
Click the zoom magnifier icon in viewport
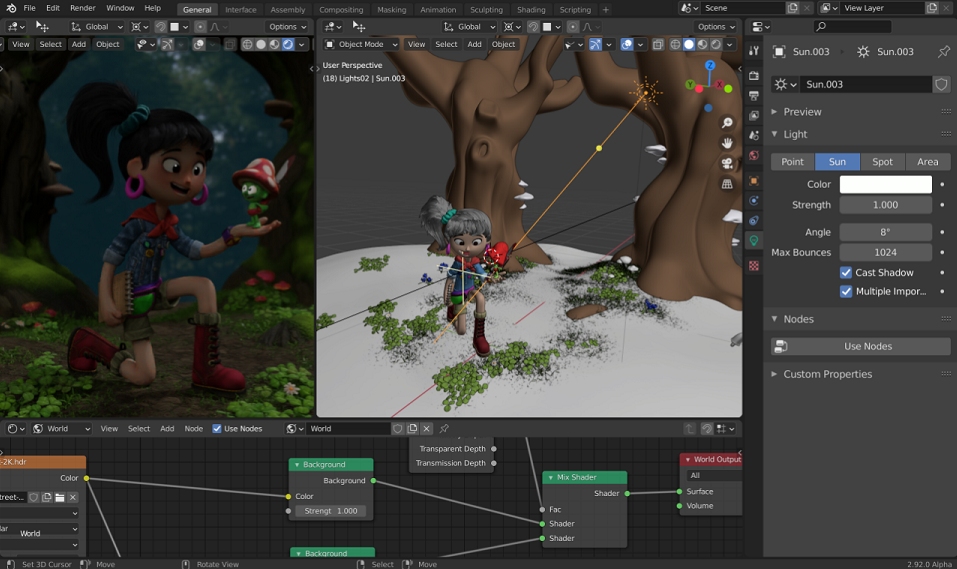pyautogui.click(x=727, y=123)
